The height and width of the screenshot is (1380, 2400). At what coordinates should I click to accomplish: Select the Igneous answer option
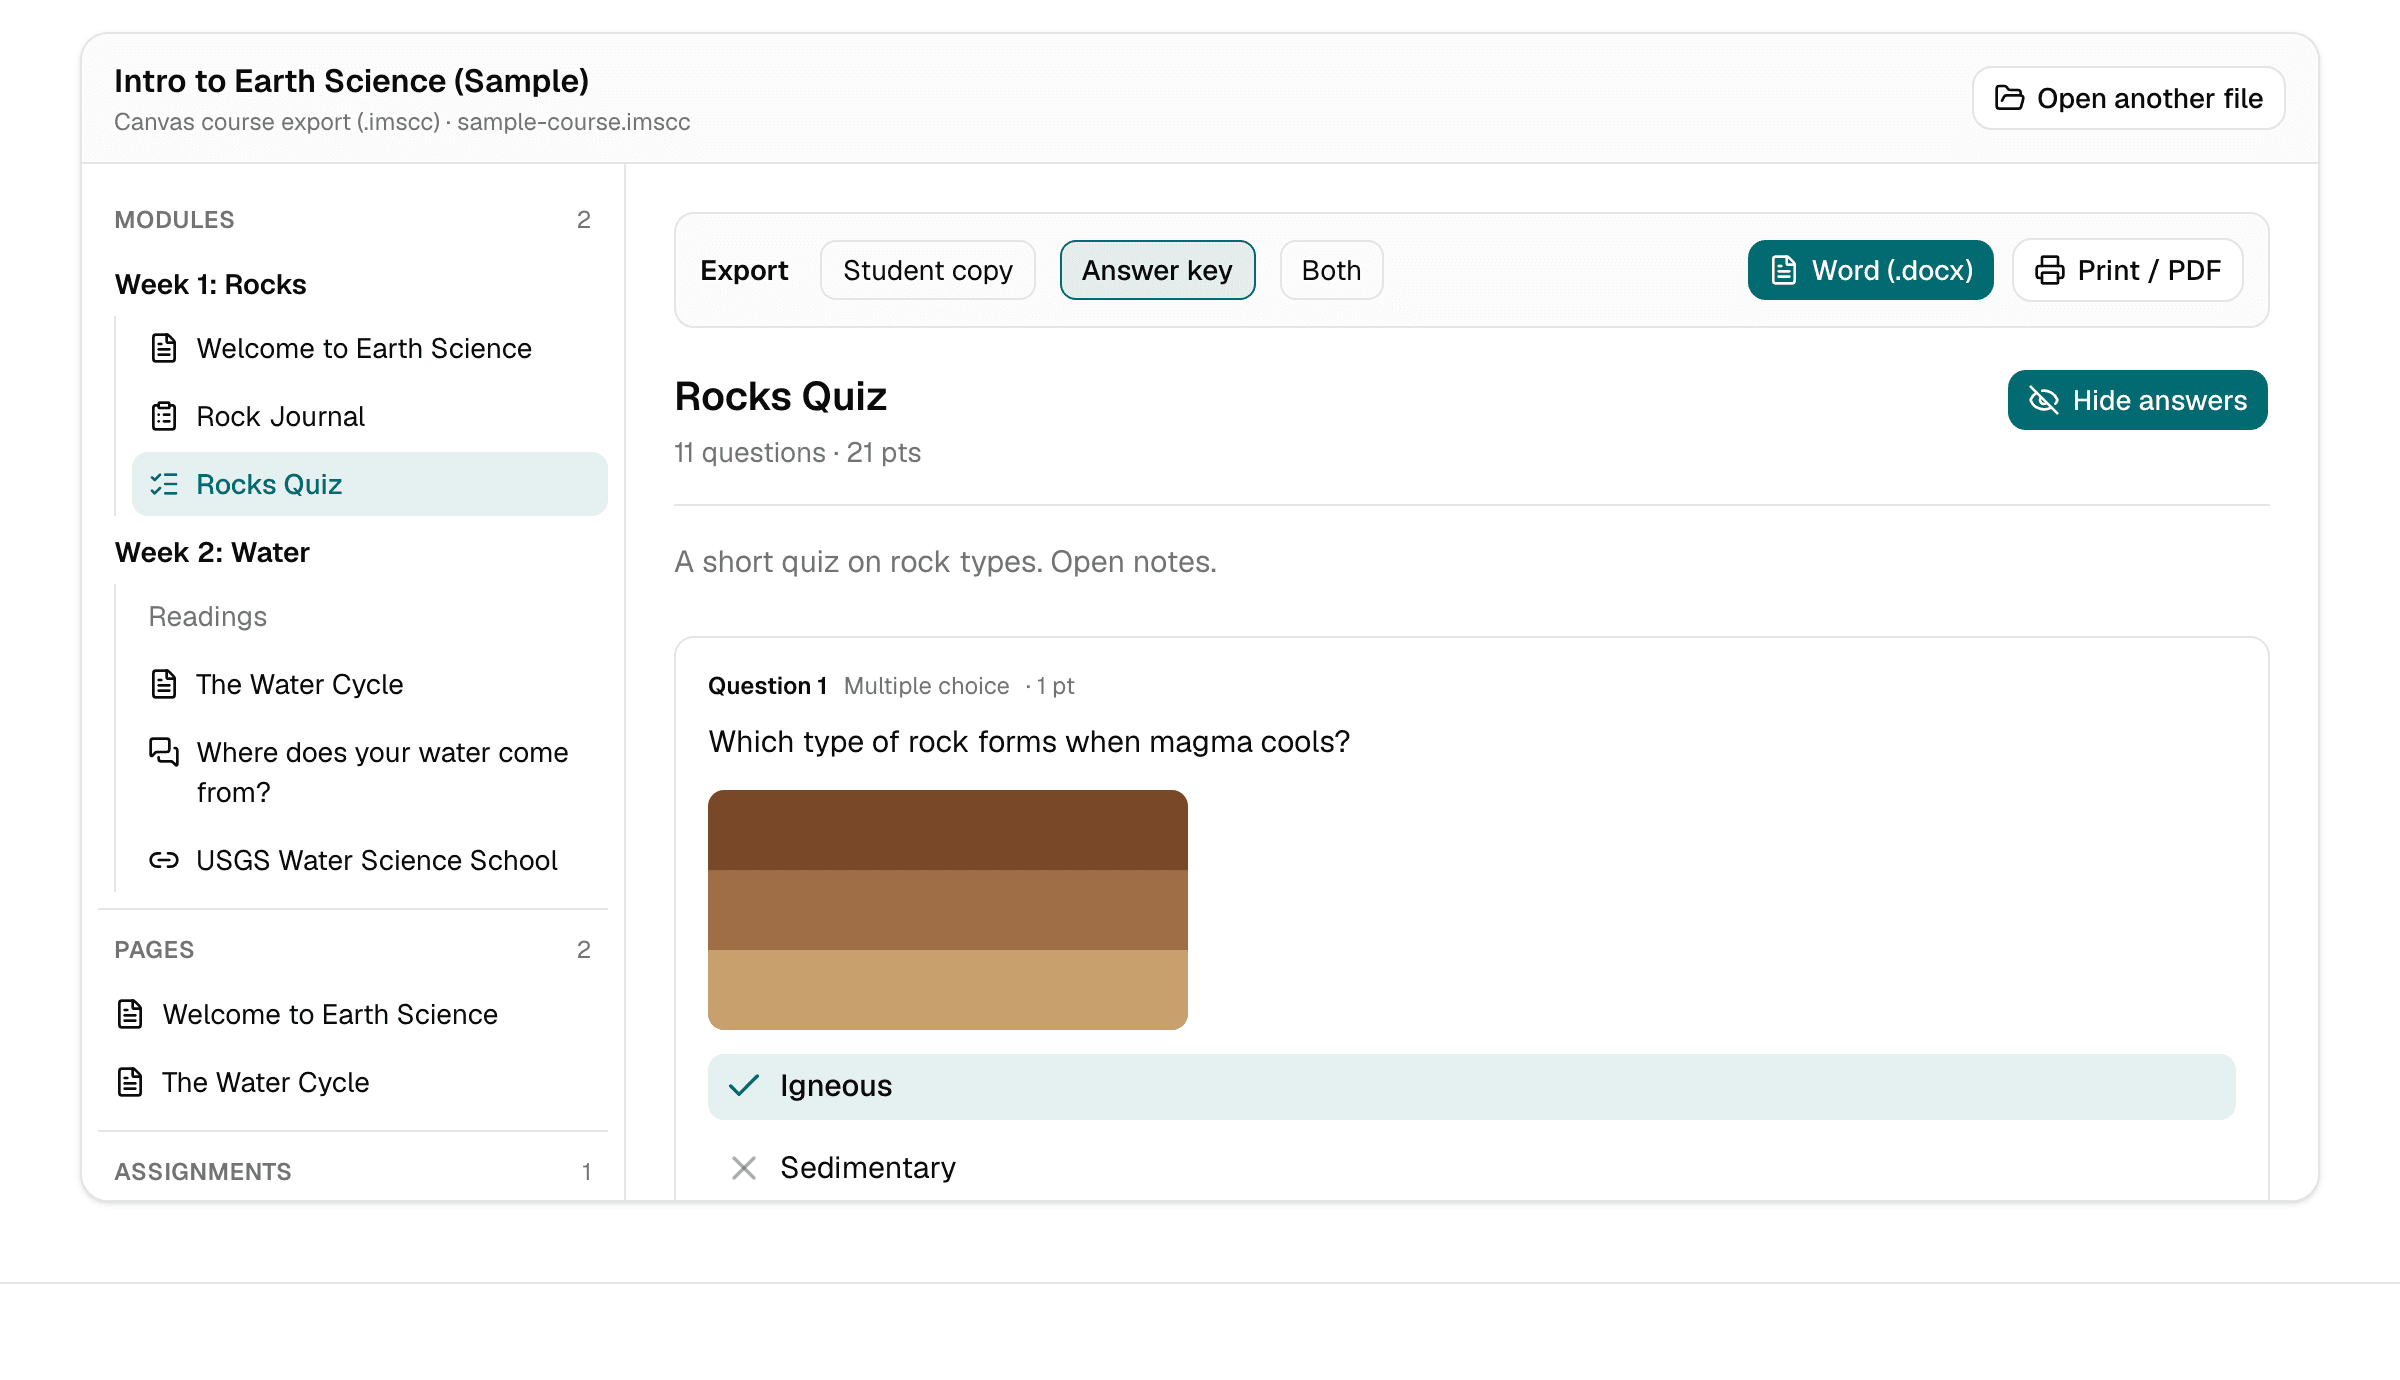click(x=1472, y=1086)
